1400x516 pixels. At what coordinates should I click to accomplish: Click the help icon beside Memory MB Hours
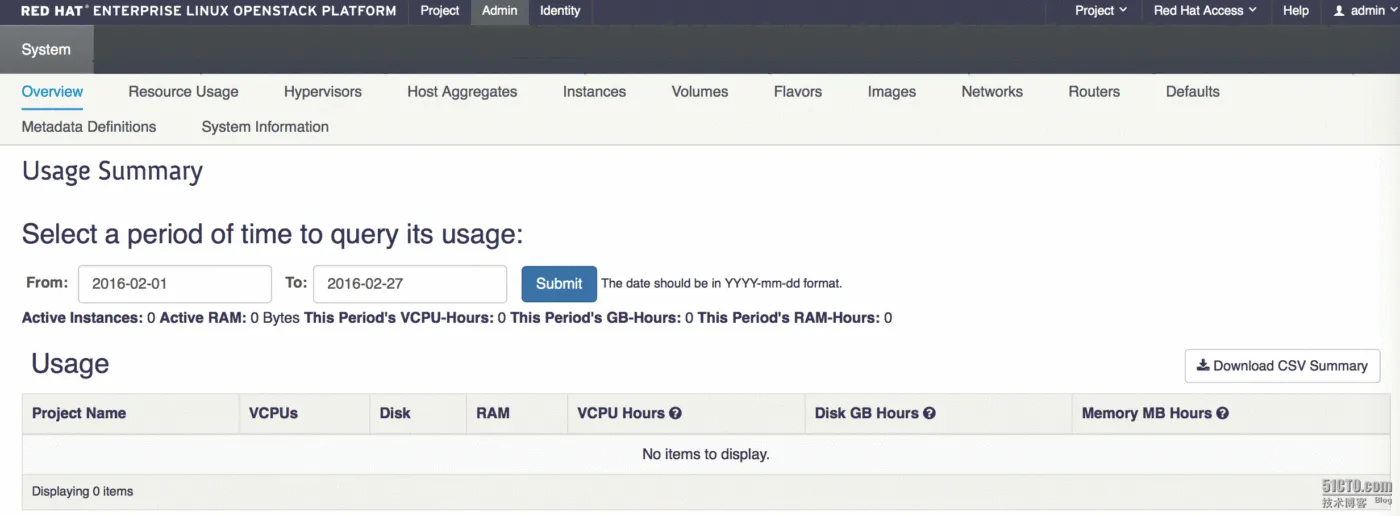tap(1223, 413)
